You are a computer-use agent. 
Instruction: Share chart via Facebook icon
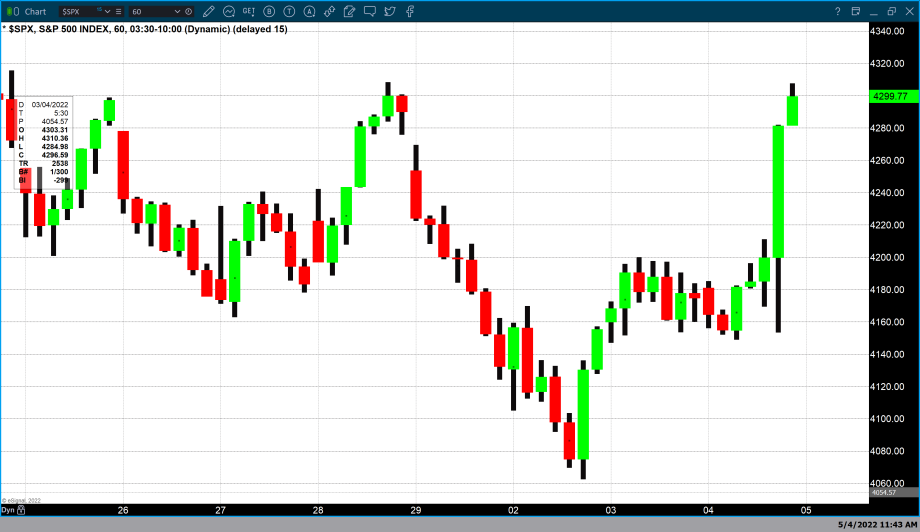409,11
